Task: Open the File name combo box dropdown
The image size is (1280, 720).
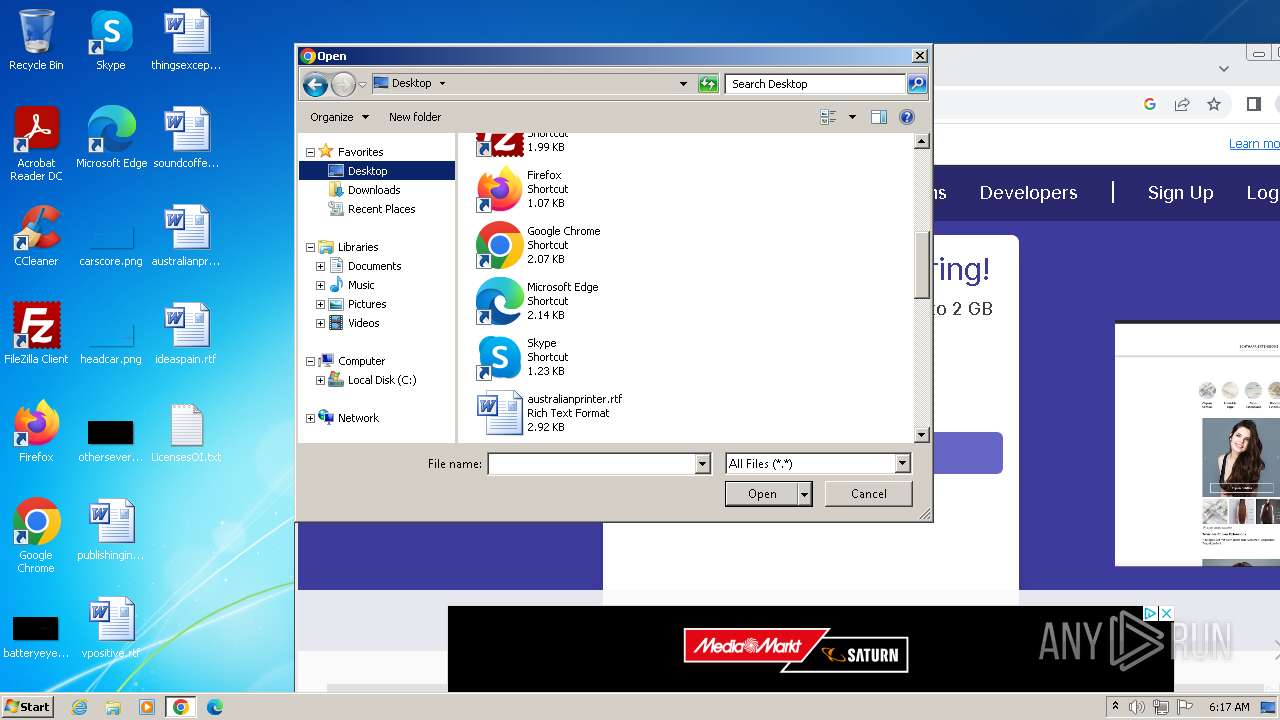Action: [702, 464]
